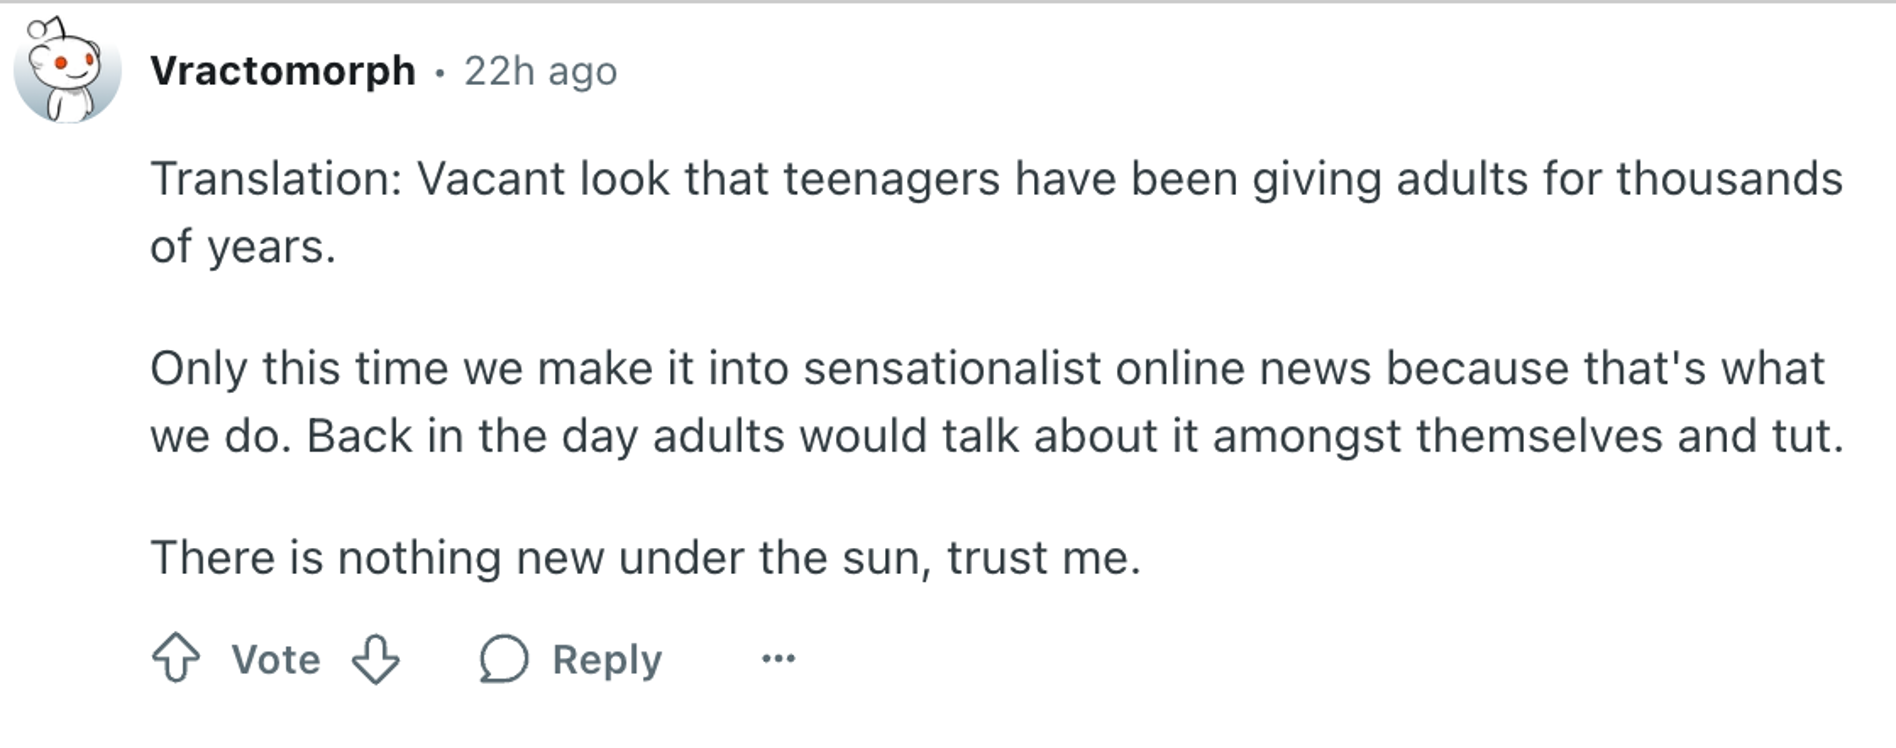The height and width of the screenshot is (748, 1896).
Task: Click the Snoo avatar image
Action: tap(67, 72)
